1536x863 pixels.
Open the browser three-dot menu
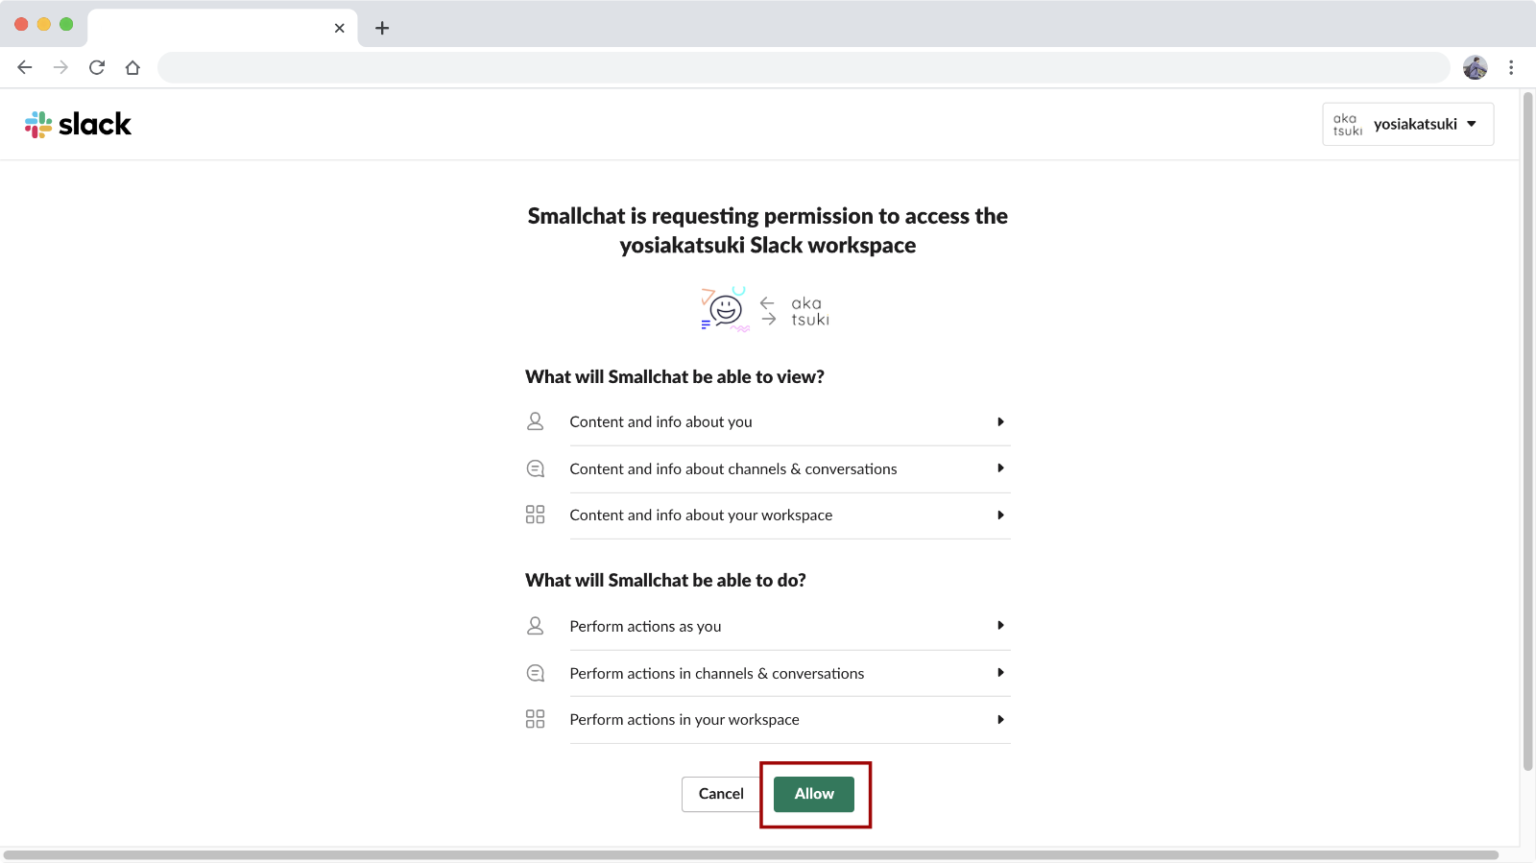click(1512, 67)
